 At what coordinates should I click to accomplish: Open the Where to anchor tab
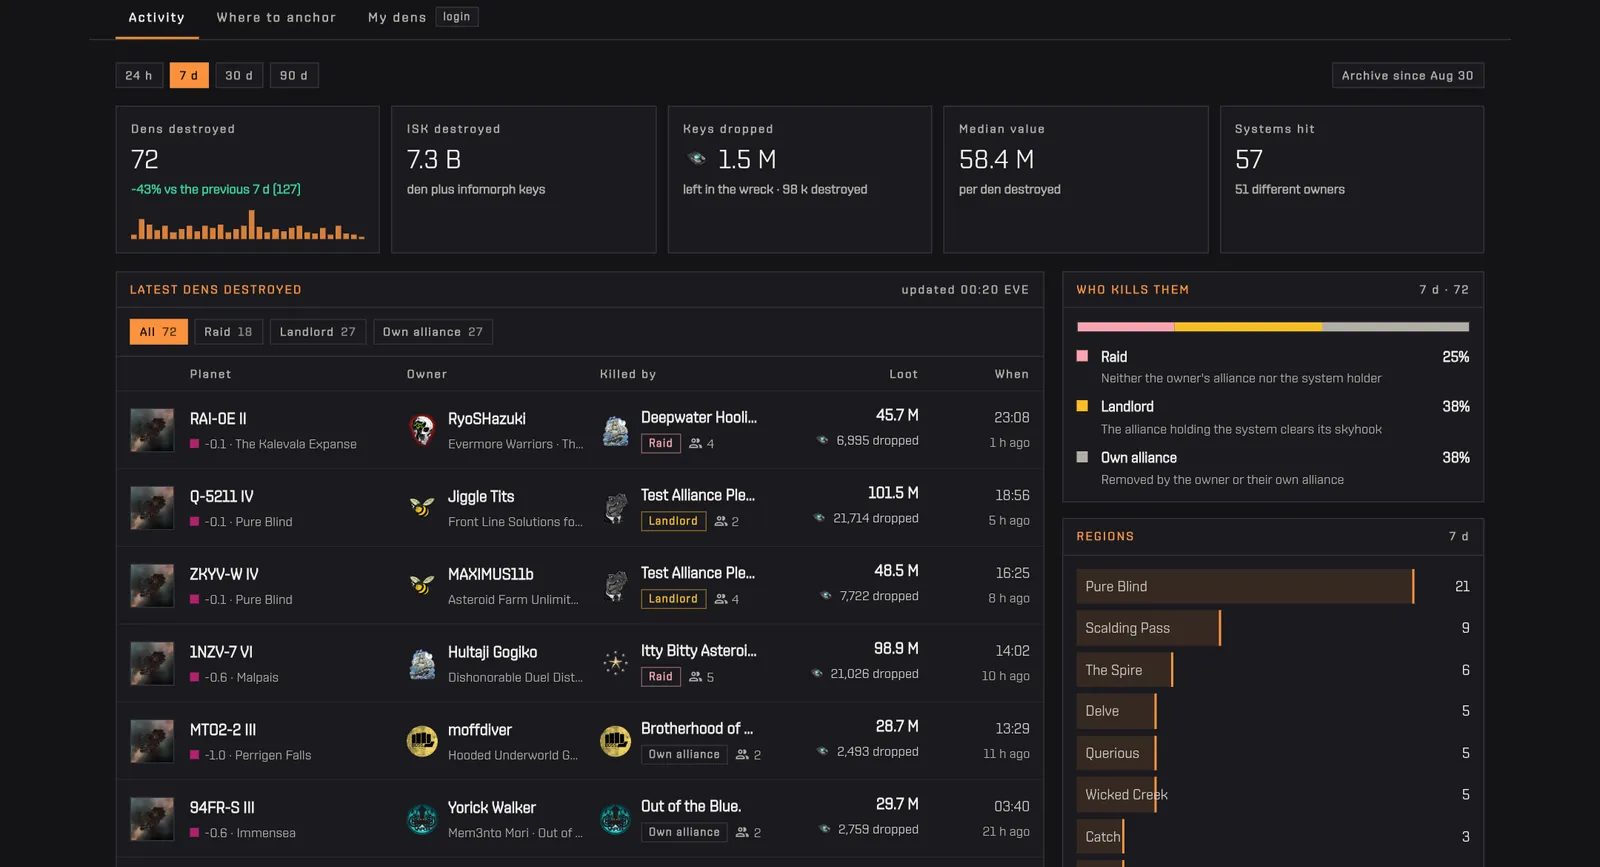point(277,18)
